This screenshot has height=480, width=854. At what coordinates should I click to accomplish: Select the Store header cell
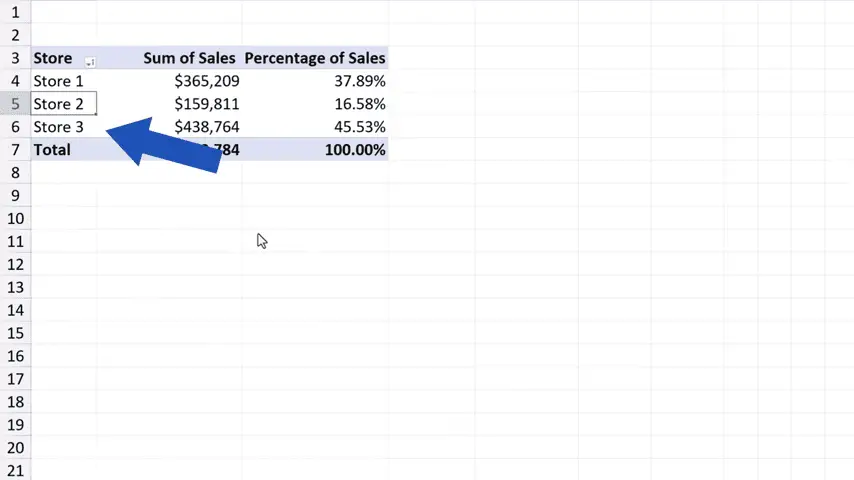click(54, 58)
